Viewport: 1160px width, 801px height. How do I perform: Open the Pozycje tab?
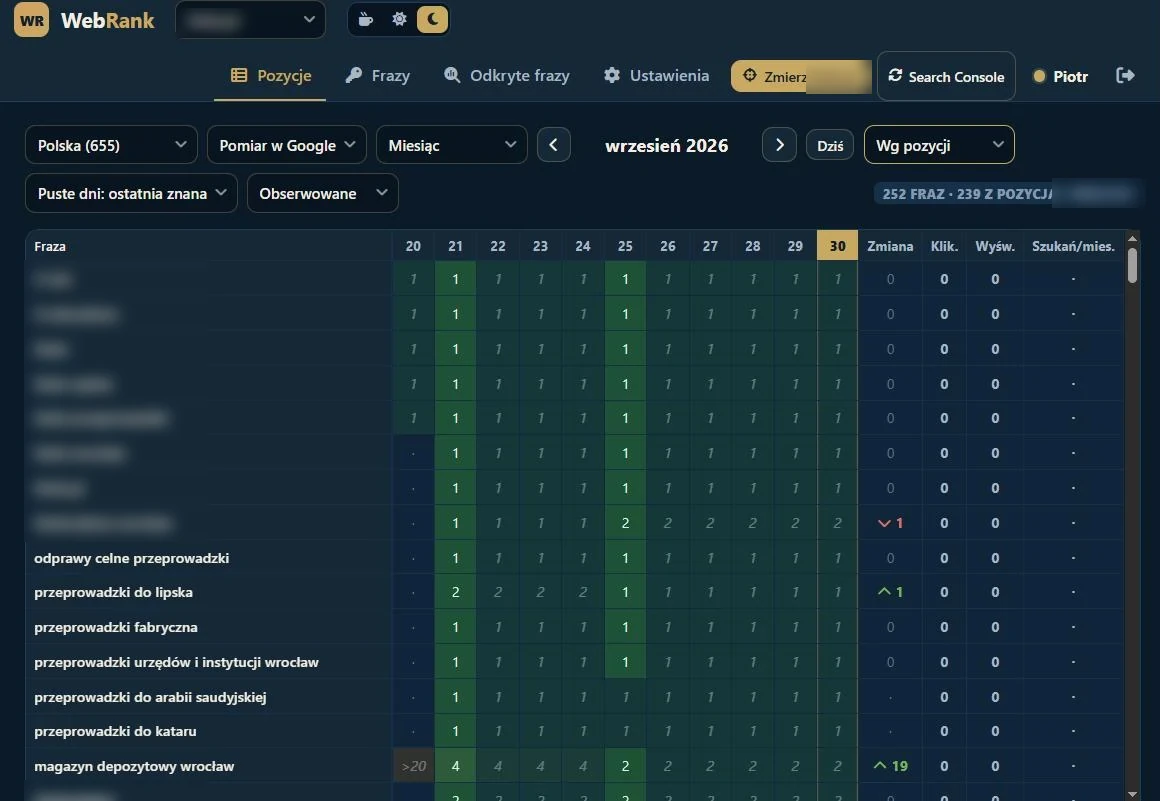(271, 75)
